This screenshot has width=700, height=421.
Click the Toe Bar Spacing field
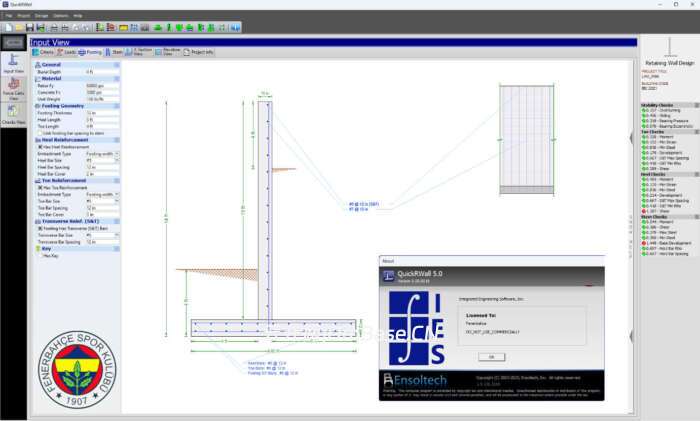tap(102, 208)
